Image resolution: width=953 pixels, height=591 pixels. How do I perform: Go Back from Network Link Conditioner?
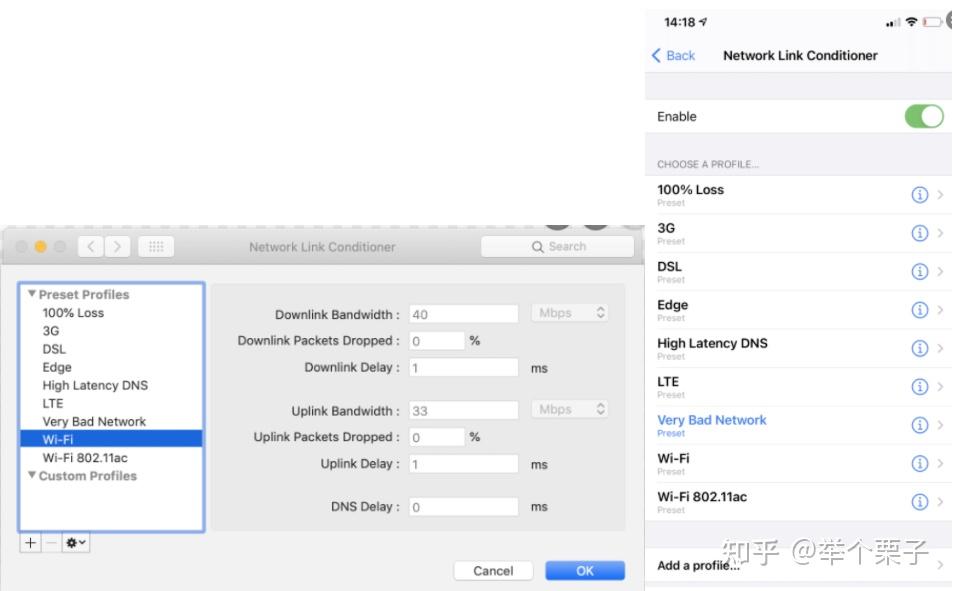[x=673, y=55]
